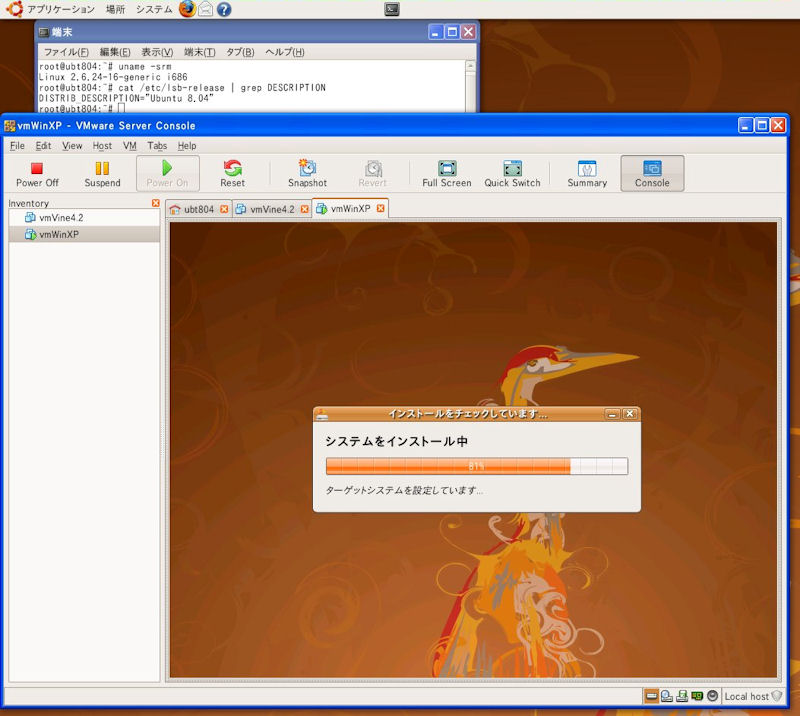Click the Reset toolbar button
This screenshot has height=716, width=800.
[x=232, y=174]
